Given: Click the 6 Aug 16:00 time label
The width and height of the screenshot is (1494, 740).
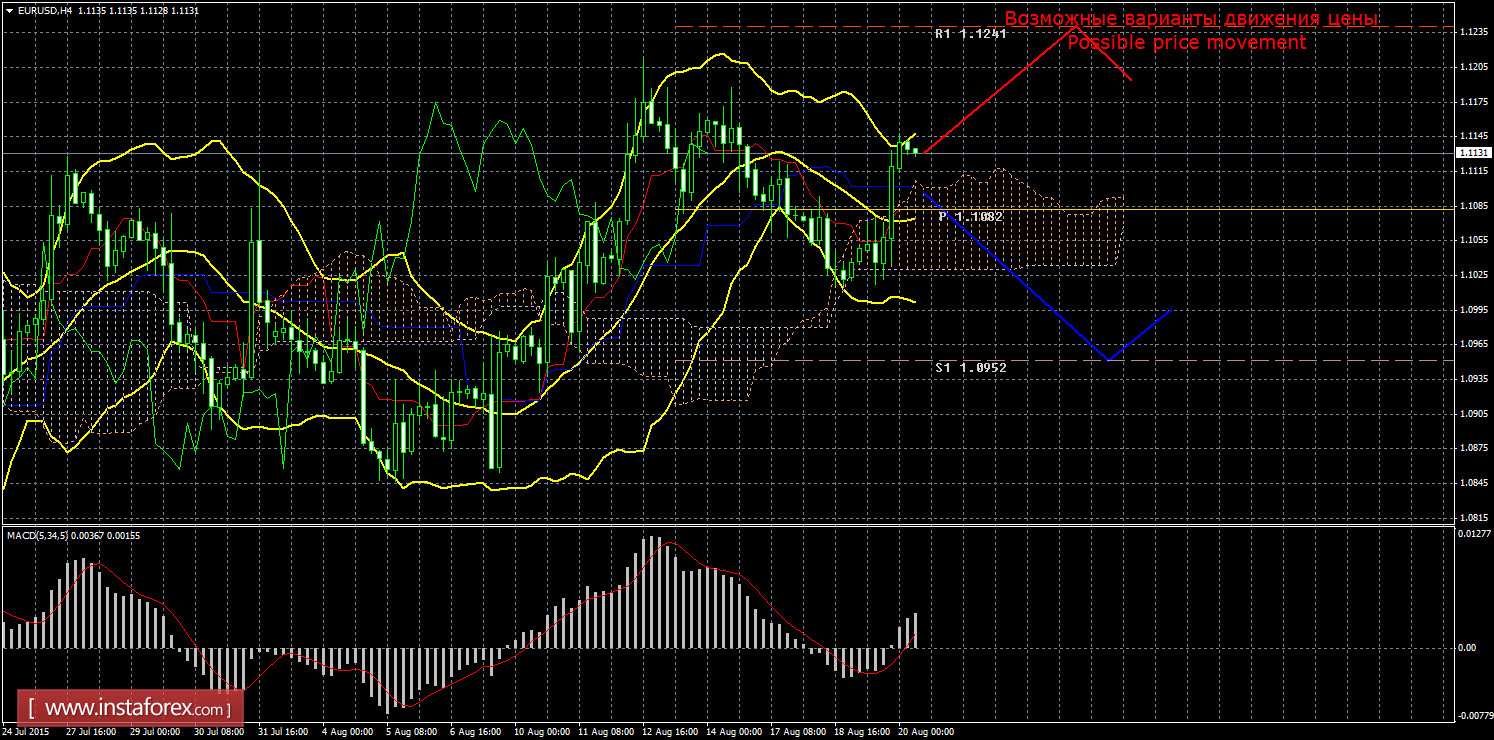Looking at the screenshot, I should pyautogui.click(x=474, y=731).
